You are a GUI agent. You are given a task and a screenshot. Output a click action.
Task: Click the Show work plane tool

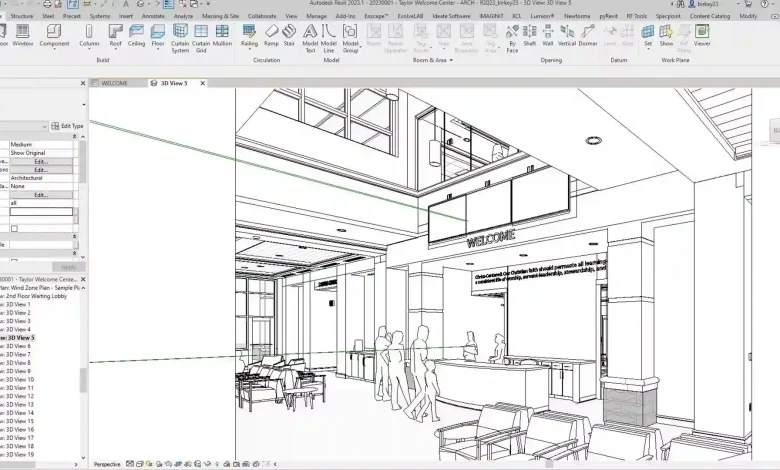point(666,35)
